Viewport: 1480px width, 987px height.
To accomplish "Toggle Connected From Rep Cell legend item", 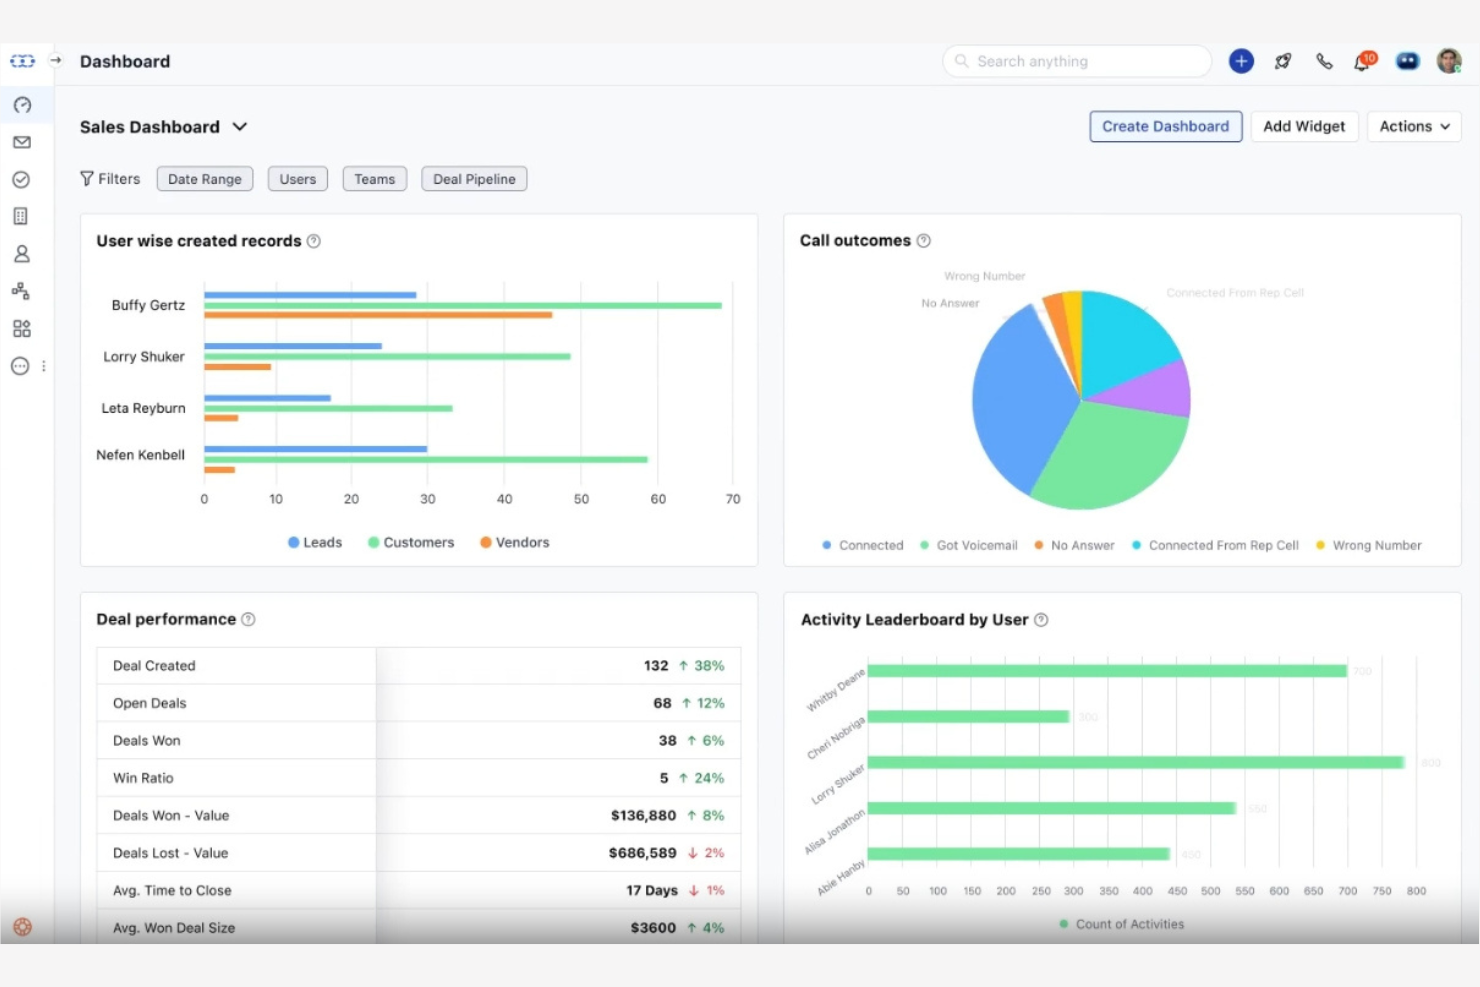I will 1215,545.
